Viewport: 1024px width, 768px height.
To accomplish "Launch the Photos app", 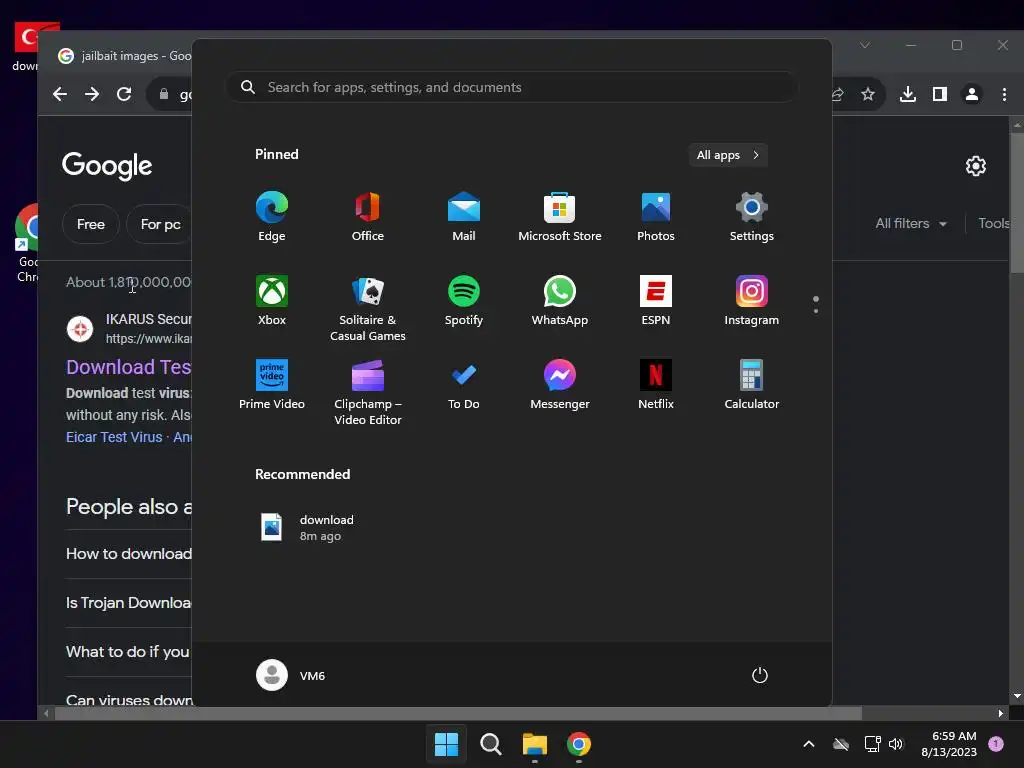I will [x=656, y=217].
